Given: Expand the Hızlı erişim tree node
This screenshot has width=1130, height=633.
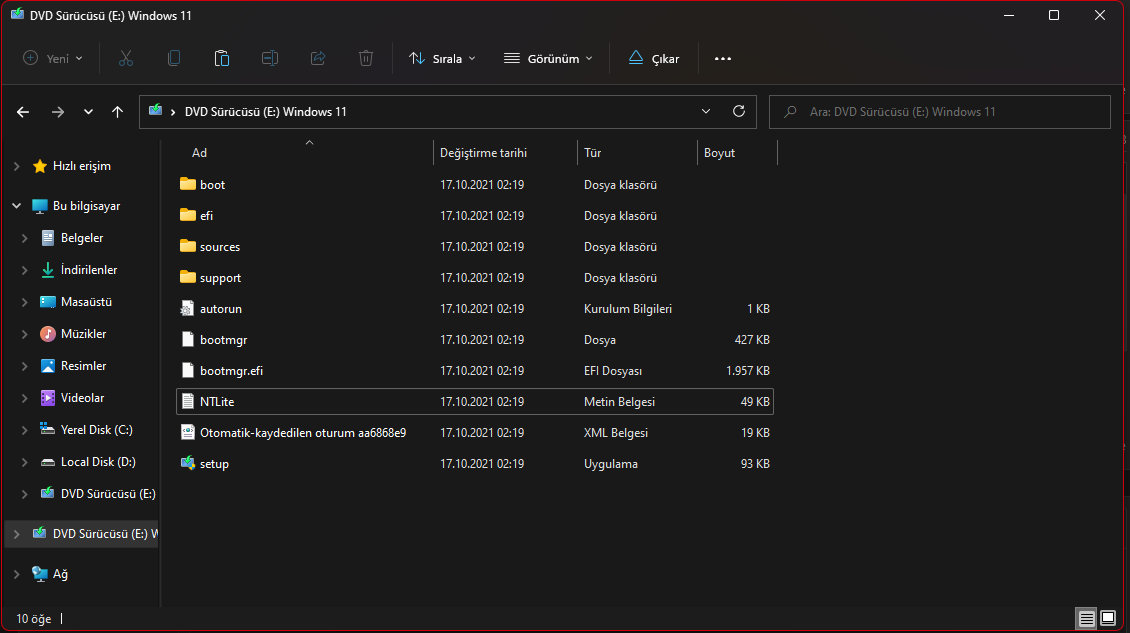Looking at the screenshot, I should click(16, 166).
